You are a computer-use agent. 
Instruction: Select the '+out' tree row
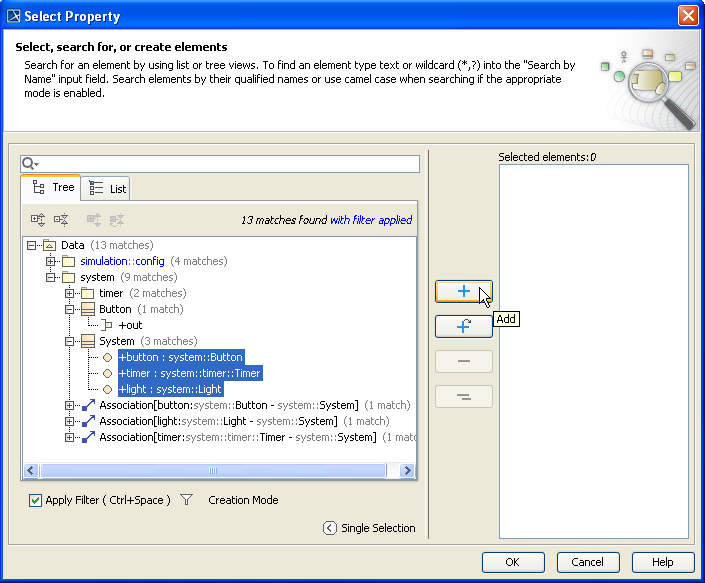[x=130, y=325]
